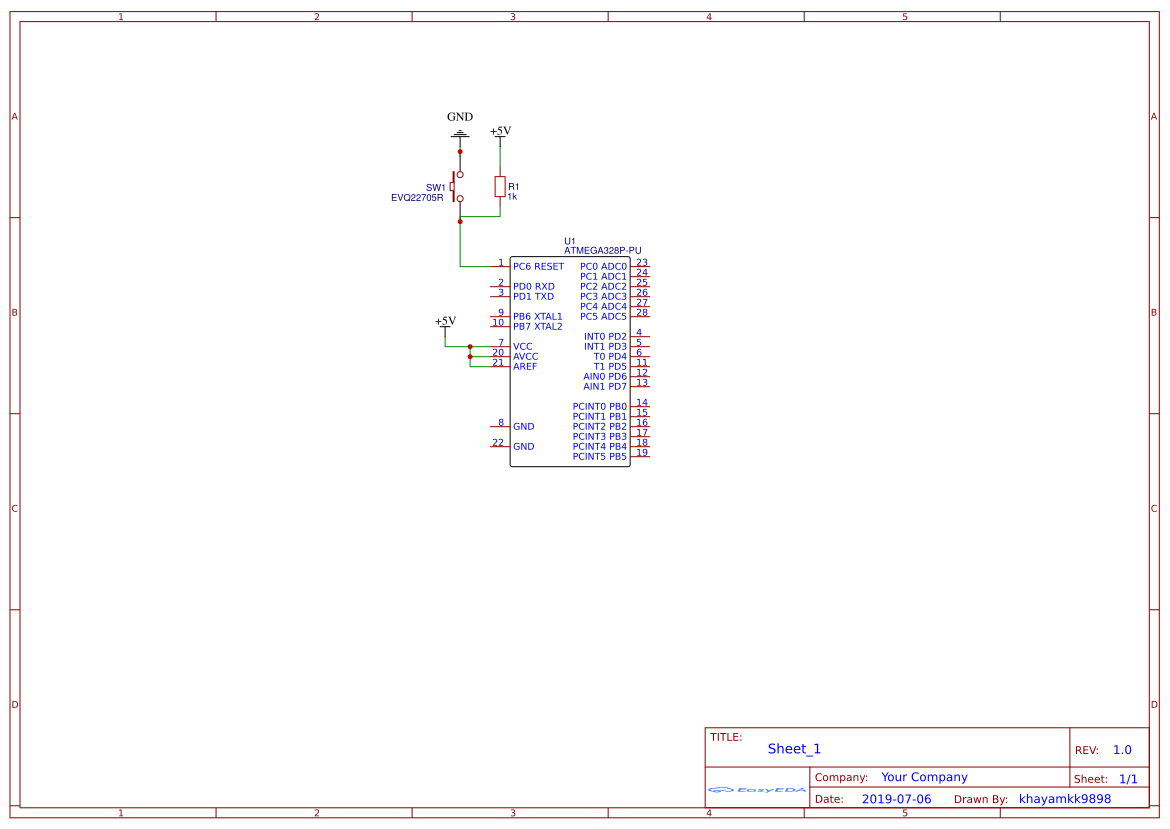Click the Sheet_1 title text
The image size is (1170, 829).
point(792,748)
